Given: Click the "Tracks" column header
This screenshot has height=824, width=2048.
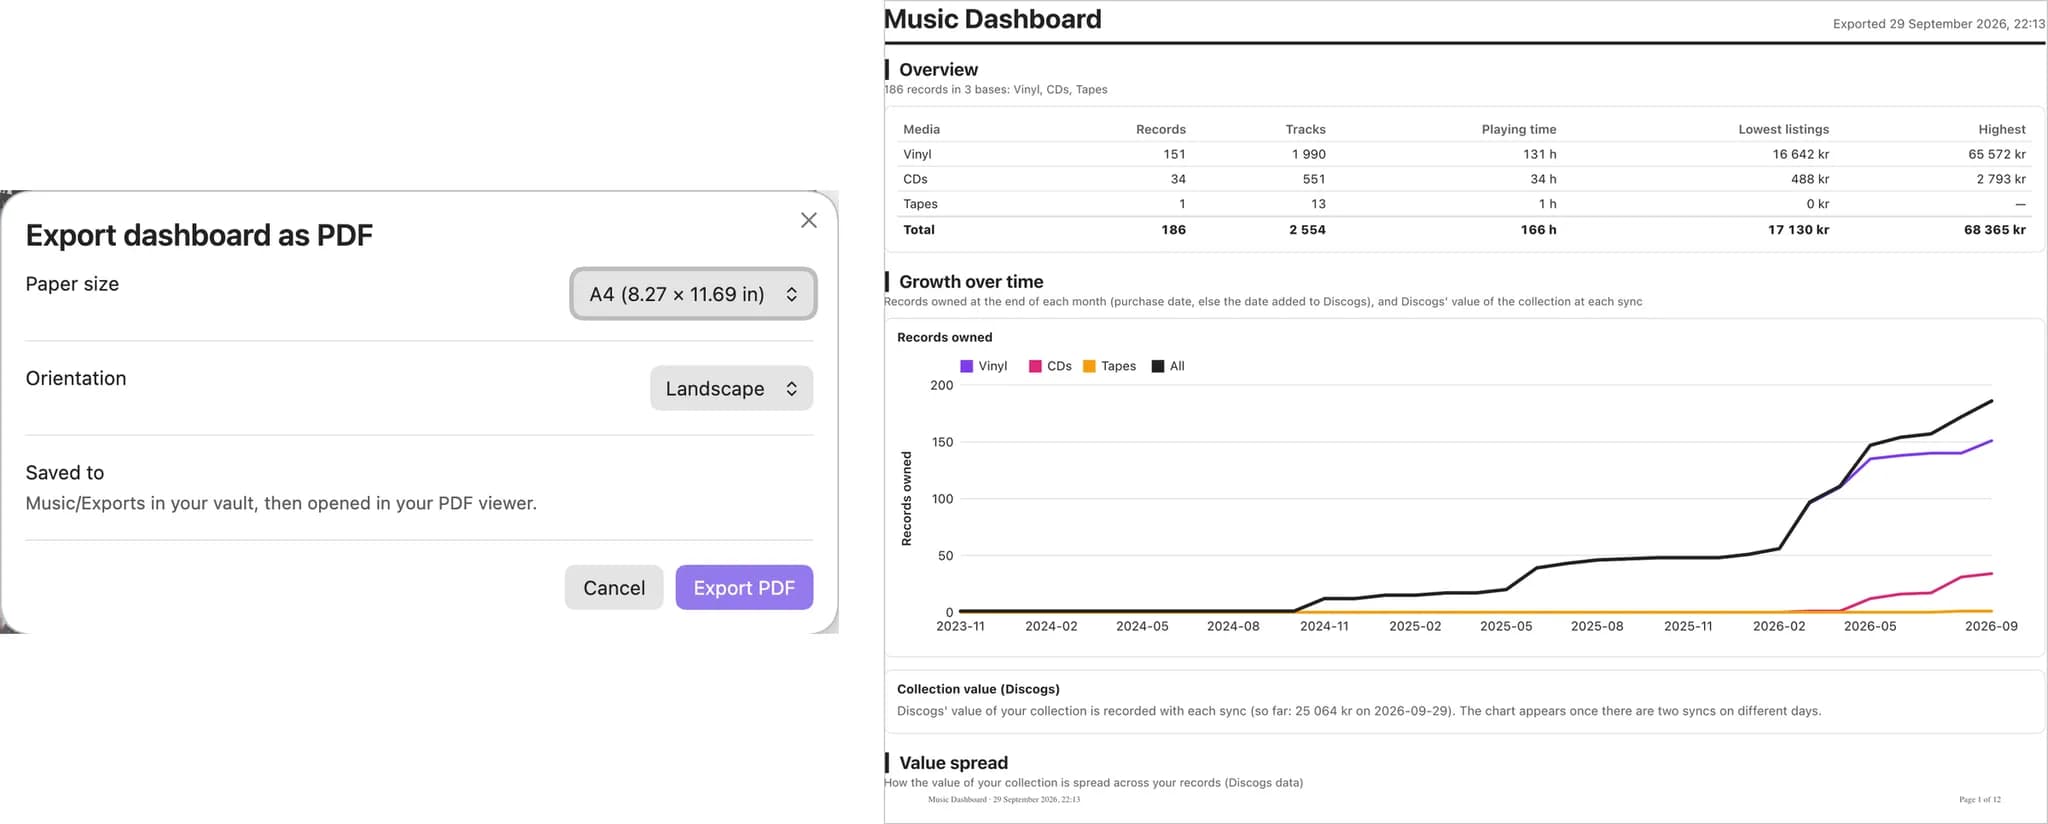Looking at the screenshot, I should tap(1306, 129).
